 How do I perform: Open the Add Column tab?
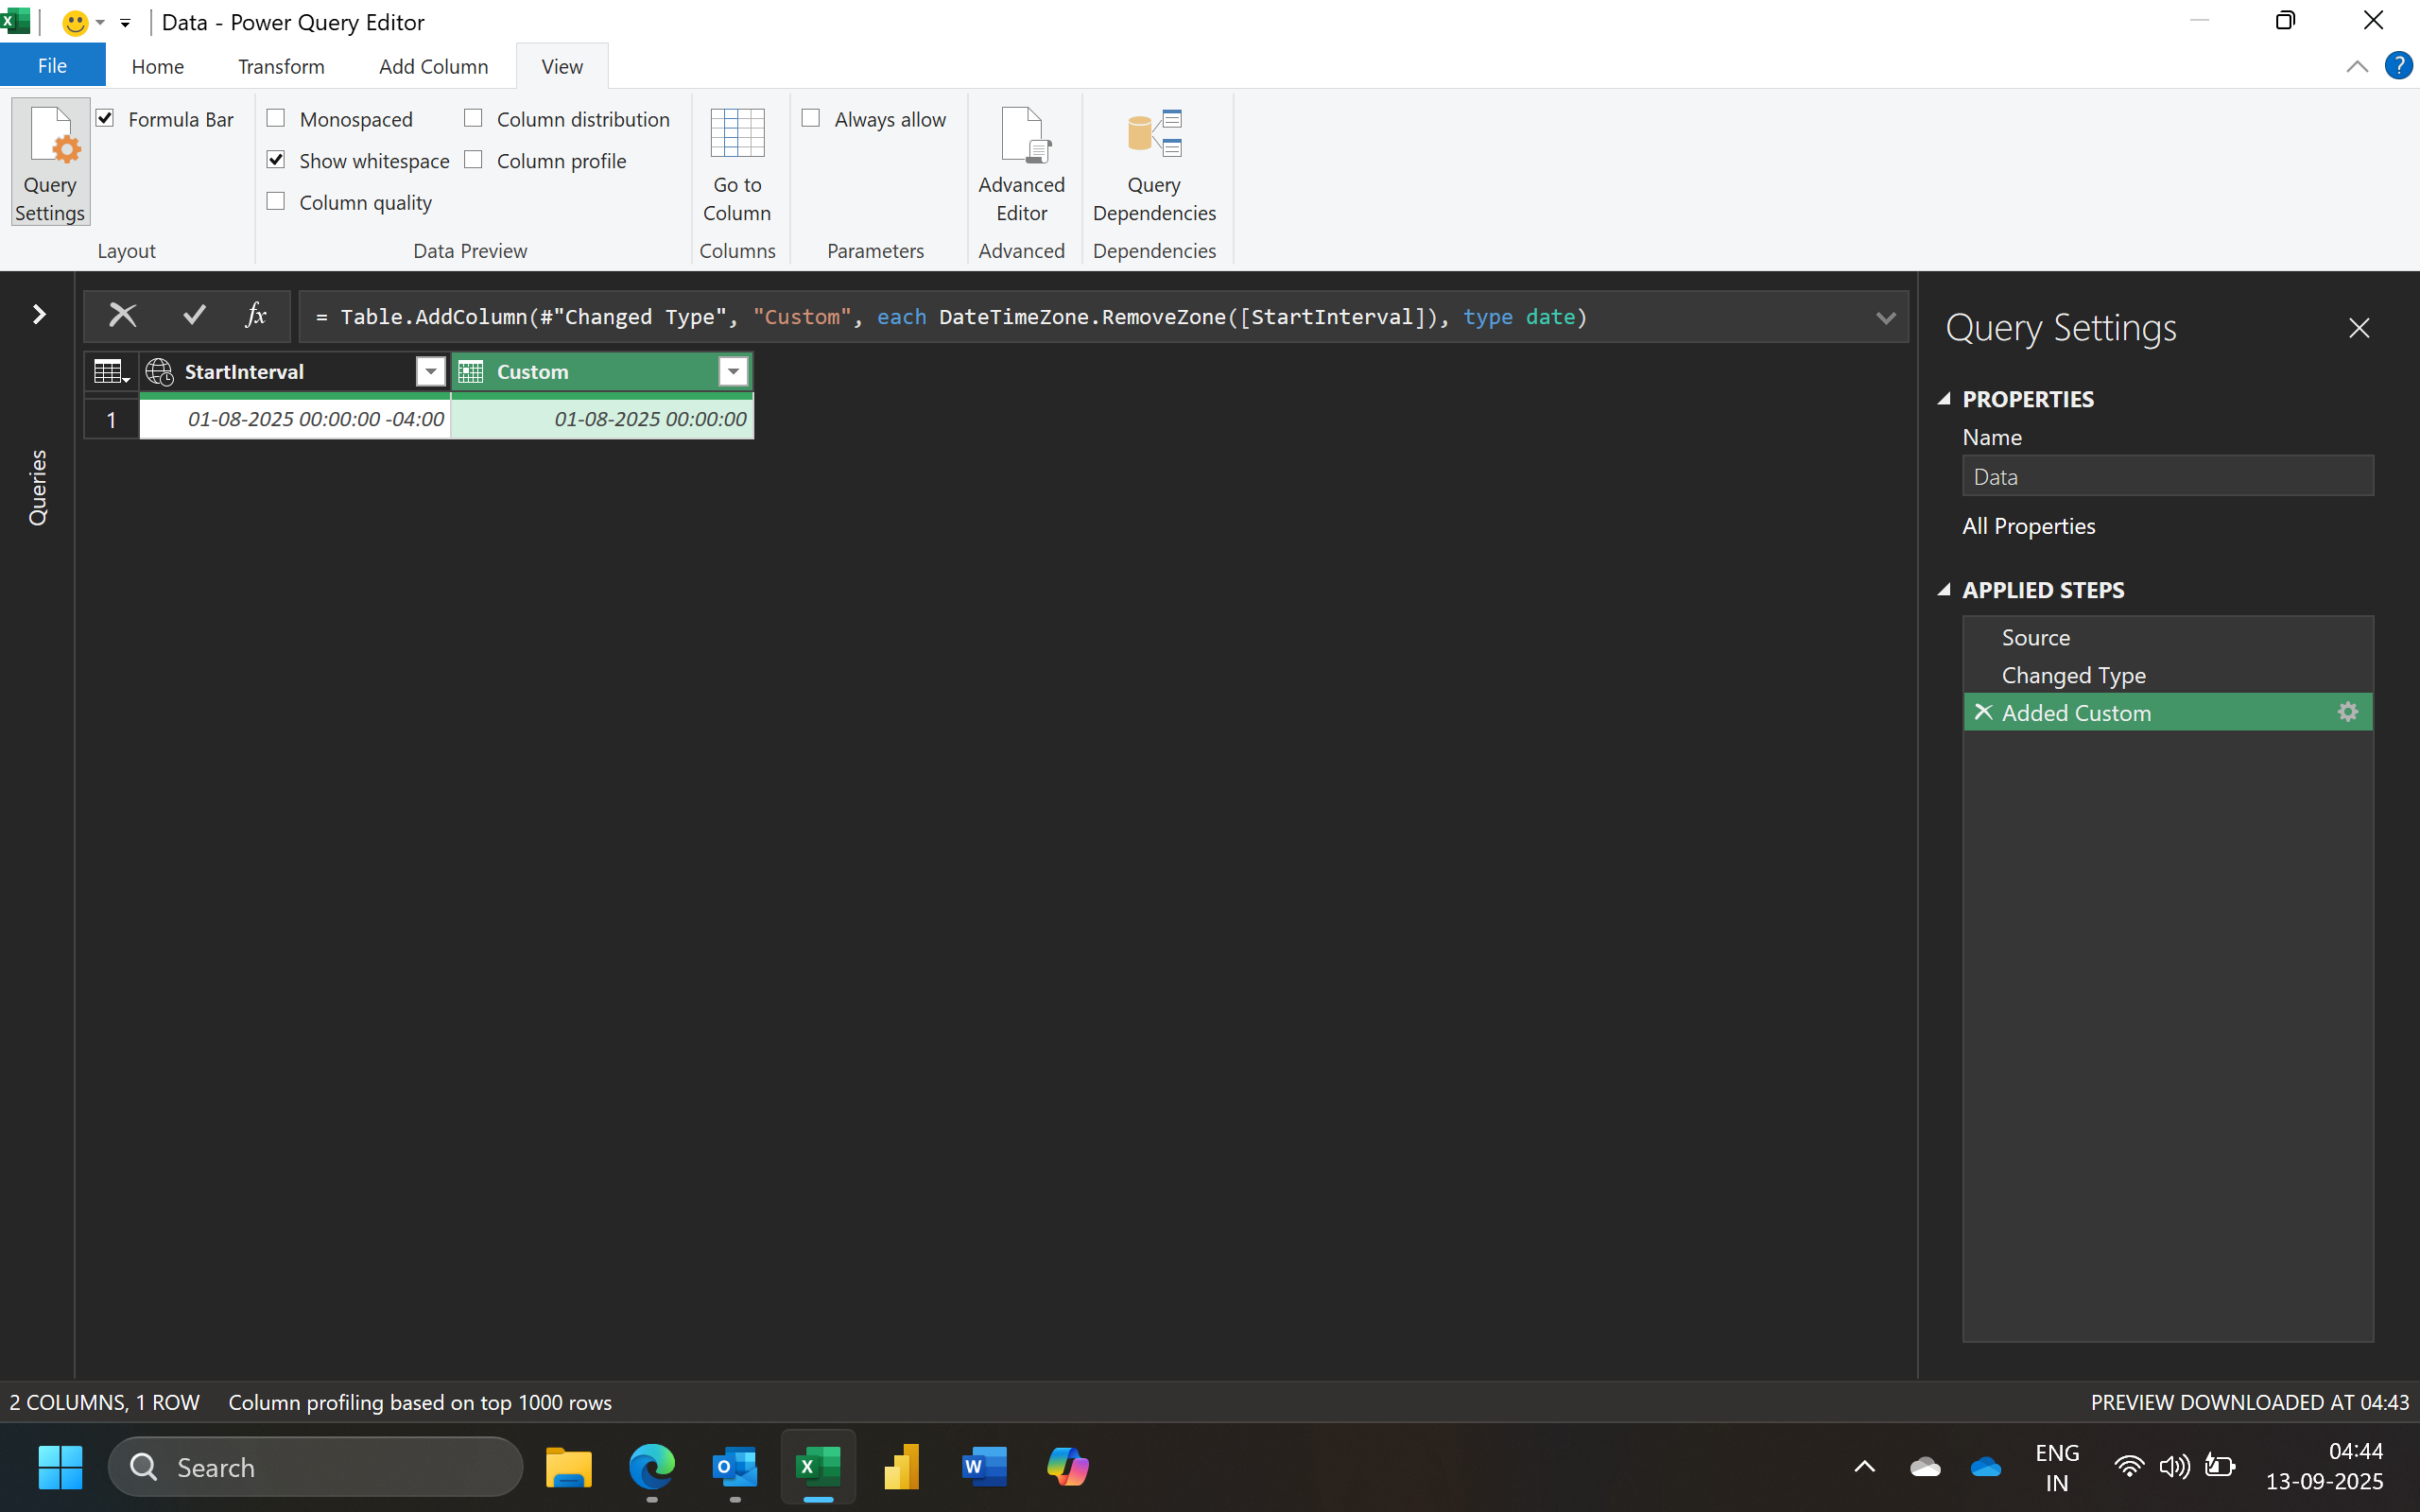pos(433,66)
